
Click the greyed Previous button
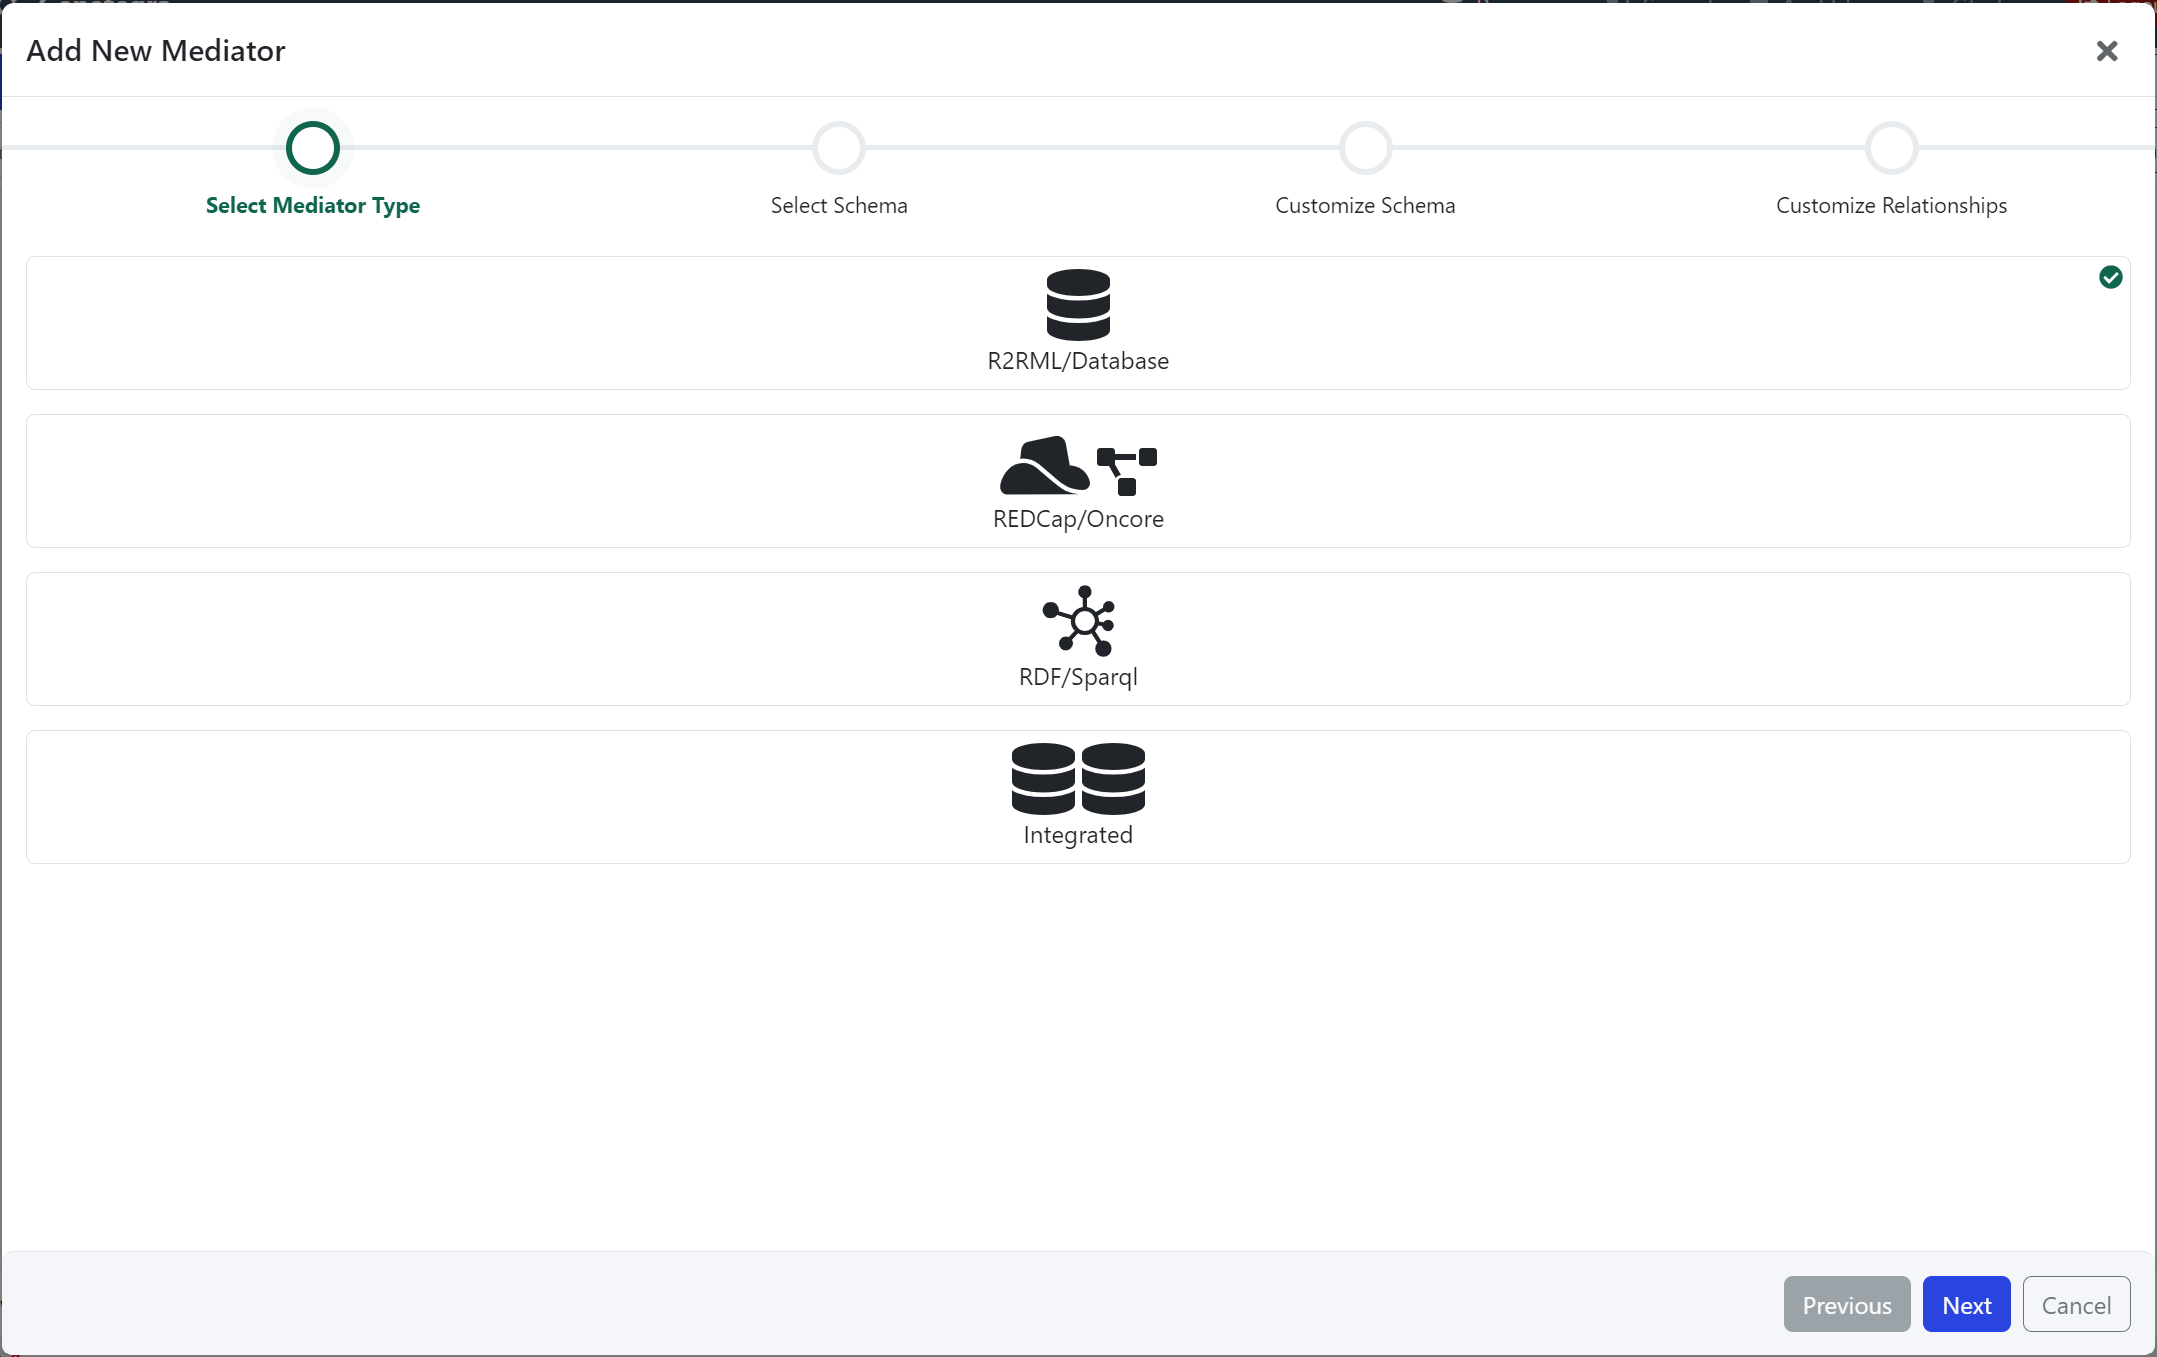(x=1846, y=1305)
